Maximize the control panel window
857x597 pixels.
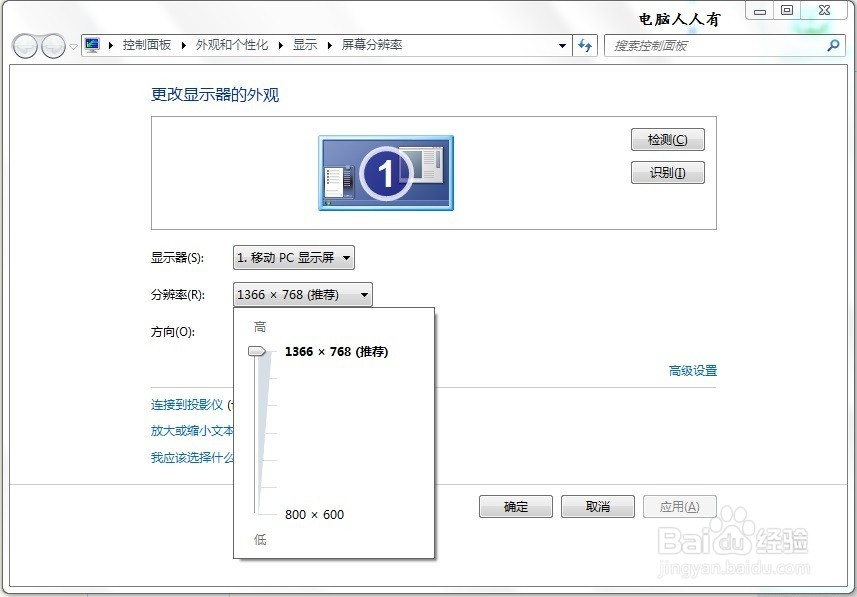click(787, 10)
